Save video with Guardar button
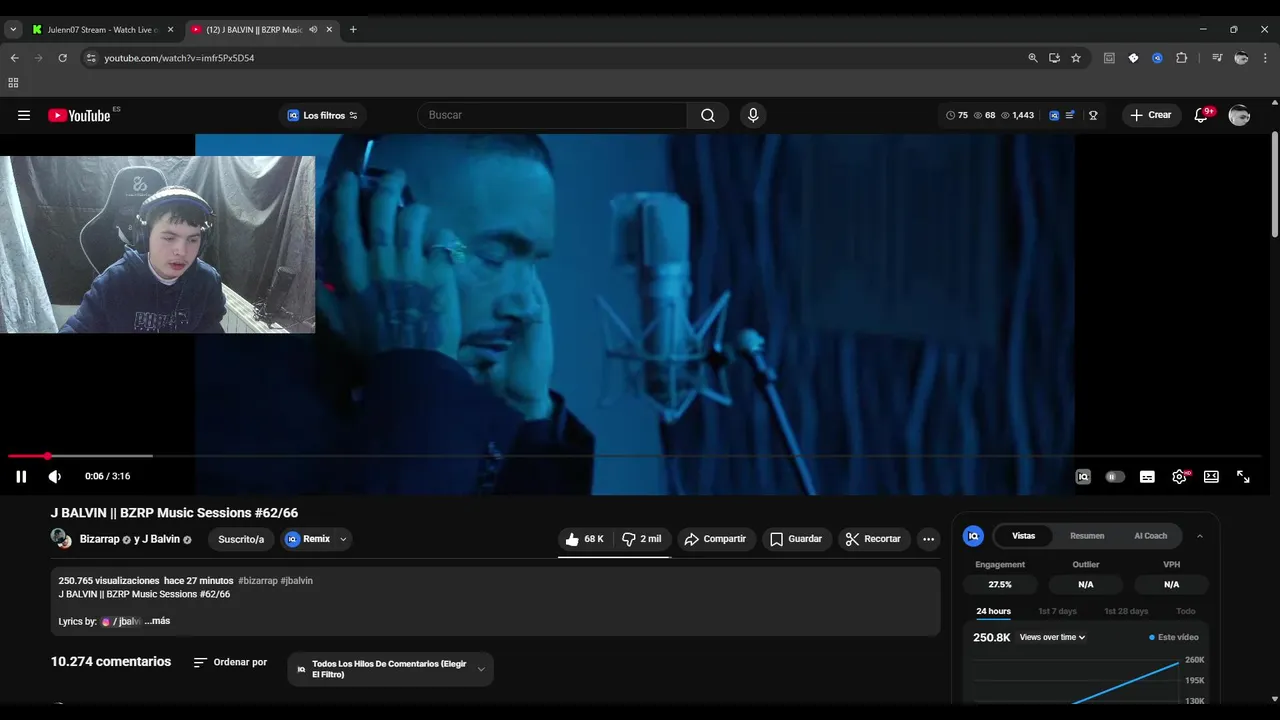 (x=796, y=539)
